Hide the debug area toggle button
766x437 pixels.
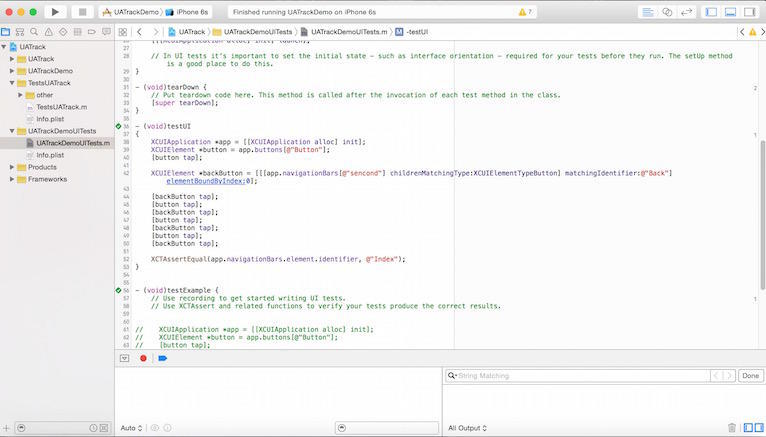pos(125,358)
